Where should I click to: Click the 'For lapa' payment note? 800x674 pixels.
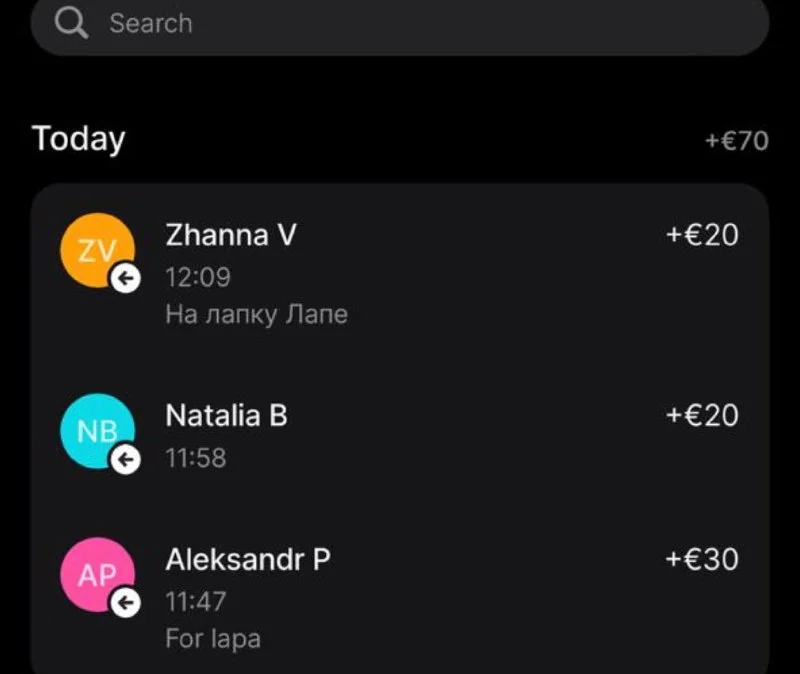point(213,638)
